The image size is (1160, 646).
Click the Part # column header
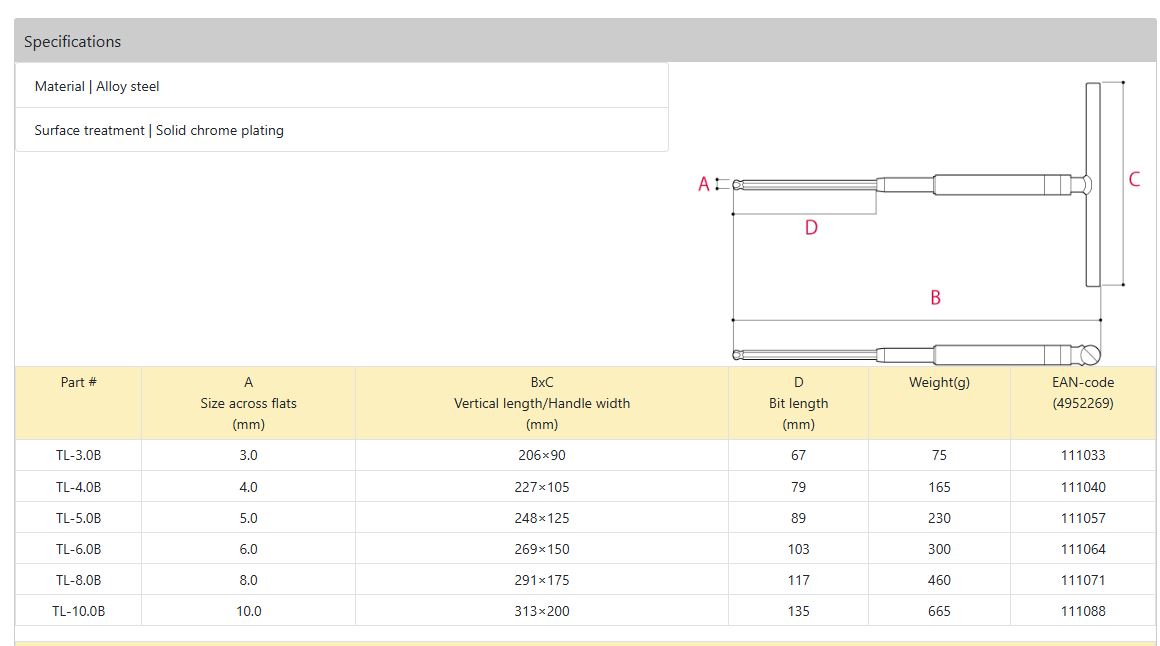pyautogui.click(x=78, y=403)
